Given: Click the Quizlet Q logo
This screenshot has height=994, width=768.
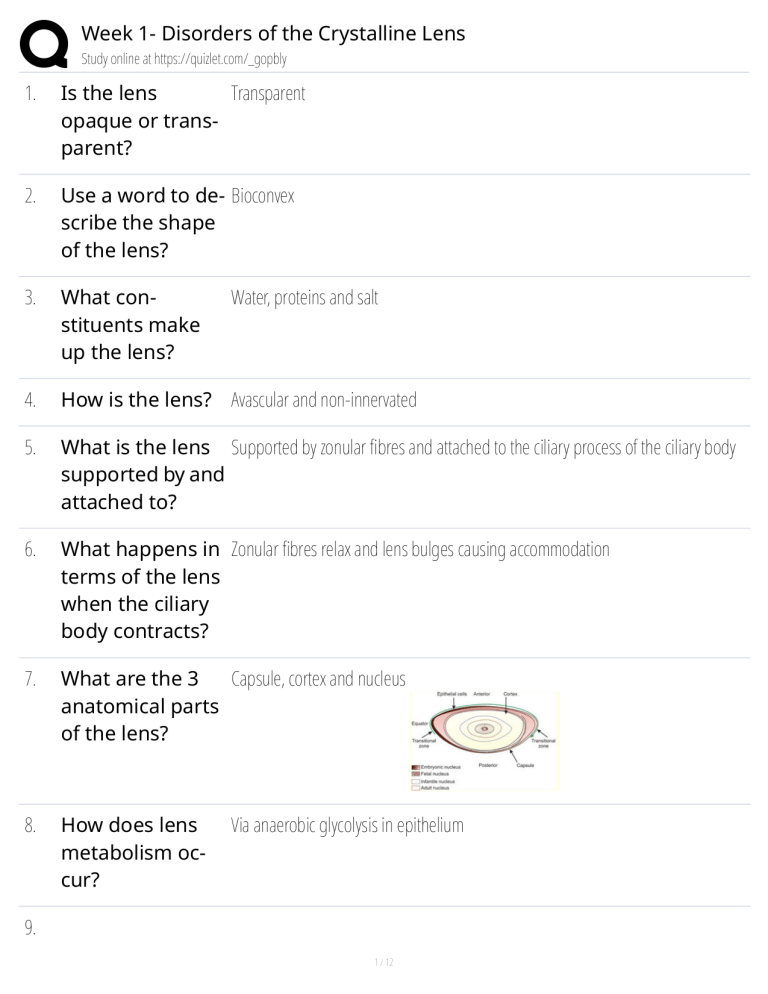Looking at the screenshot, I should coord(44,44).
